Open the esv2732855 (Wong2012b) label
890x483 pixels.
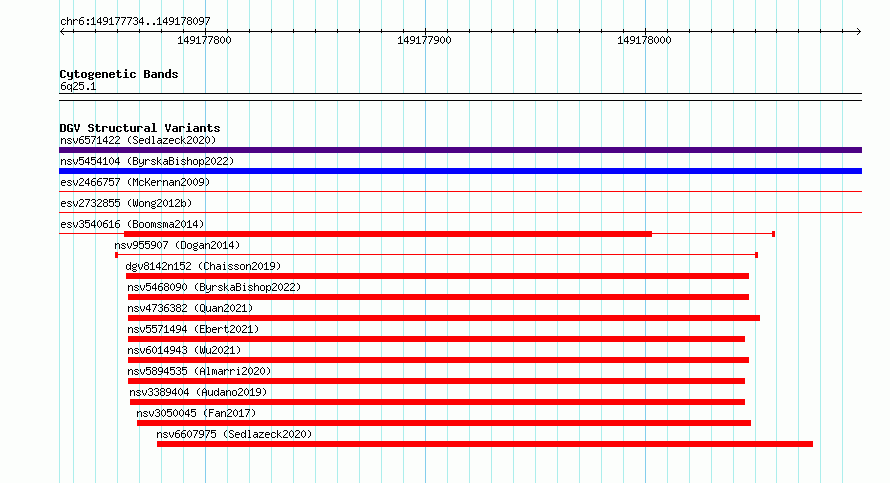point(126,203)
